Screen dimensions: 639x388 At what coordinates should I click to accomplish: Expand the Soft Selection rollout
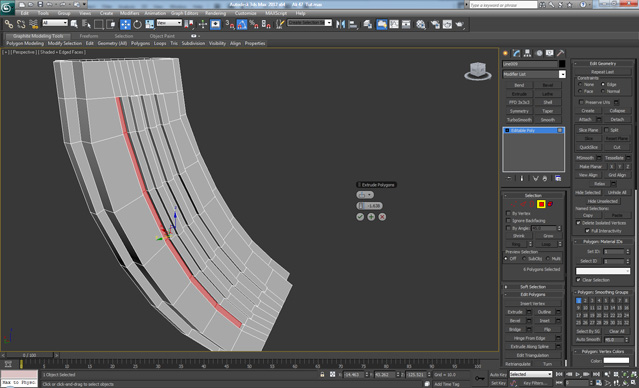[533, 287]
